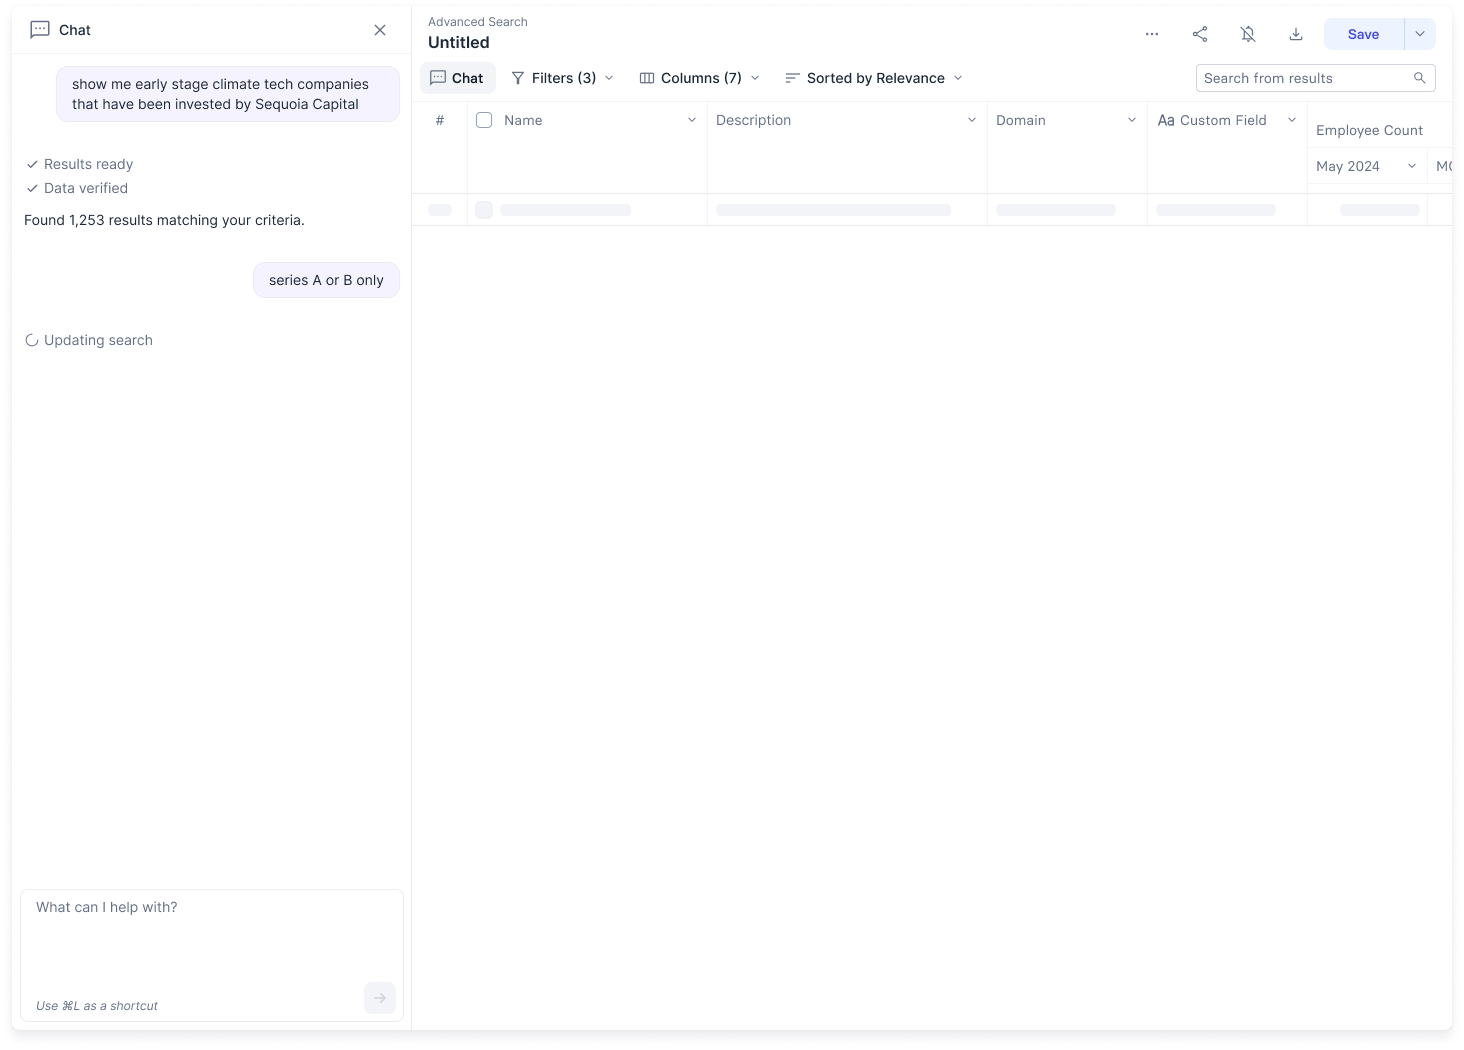Click the Search from results field
This screenshot has height=1050, width=1464.
coord(1315,78)
